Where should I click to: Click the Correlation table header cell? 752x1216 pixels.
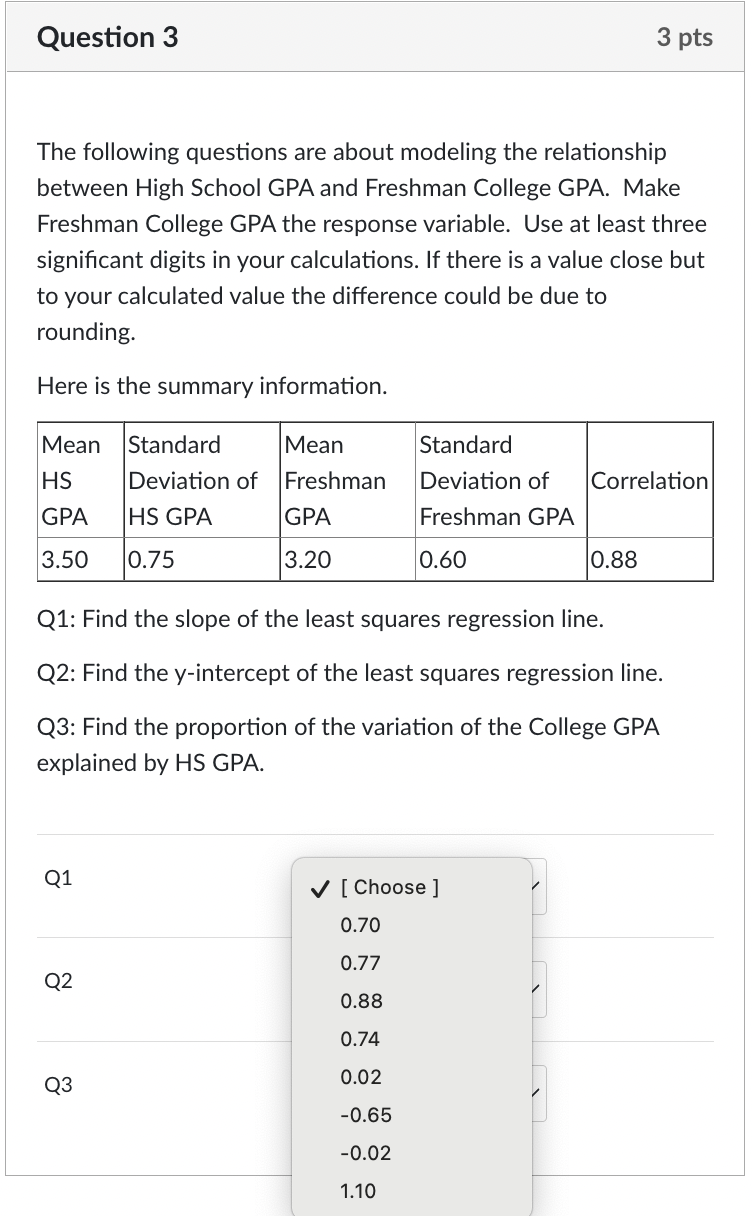649,481
